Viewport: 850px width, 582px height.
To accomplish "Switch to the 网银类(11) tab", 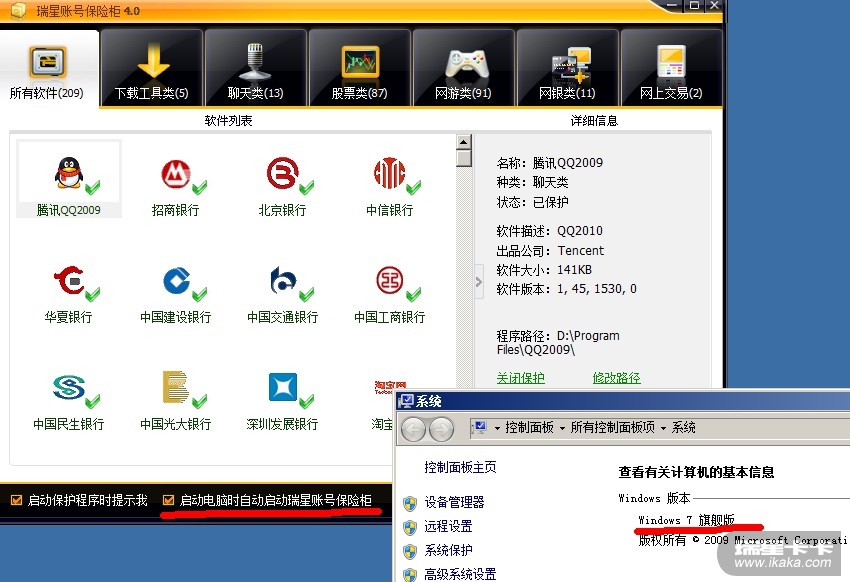I will (x=568, y=69).
